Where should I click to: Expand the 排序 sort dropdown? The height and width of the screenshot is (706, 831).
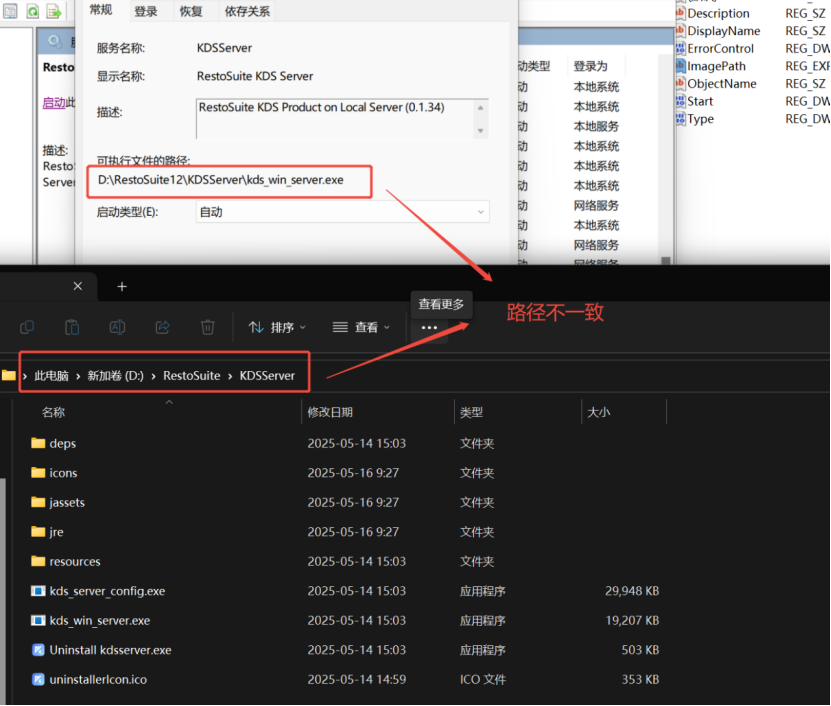point(277,327)
